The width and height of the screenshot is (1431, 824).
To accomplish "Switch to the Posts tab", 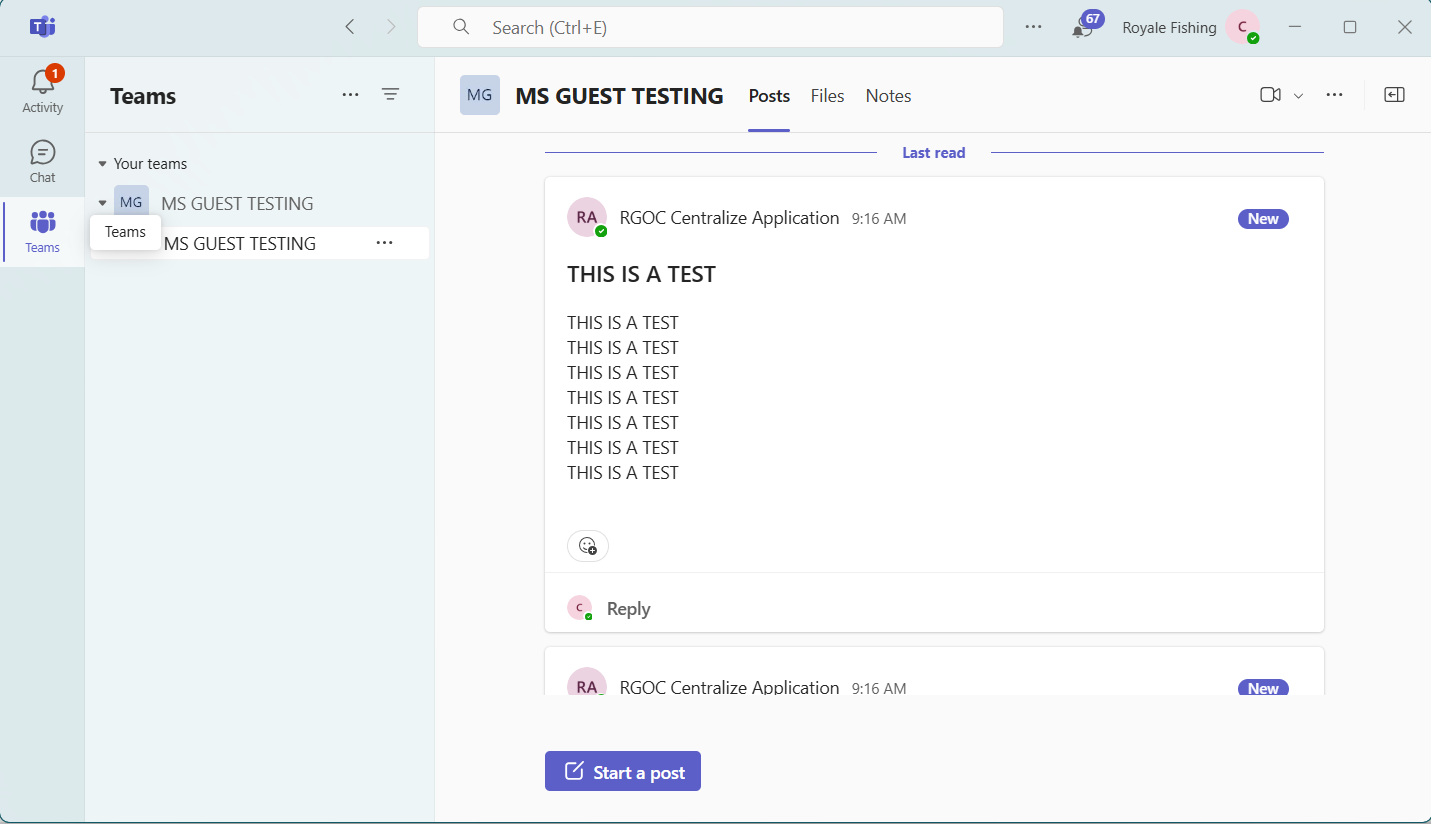I will coord(769,96).
